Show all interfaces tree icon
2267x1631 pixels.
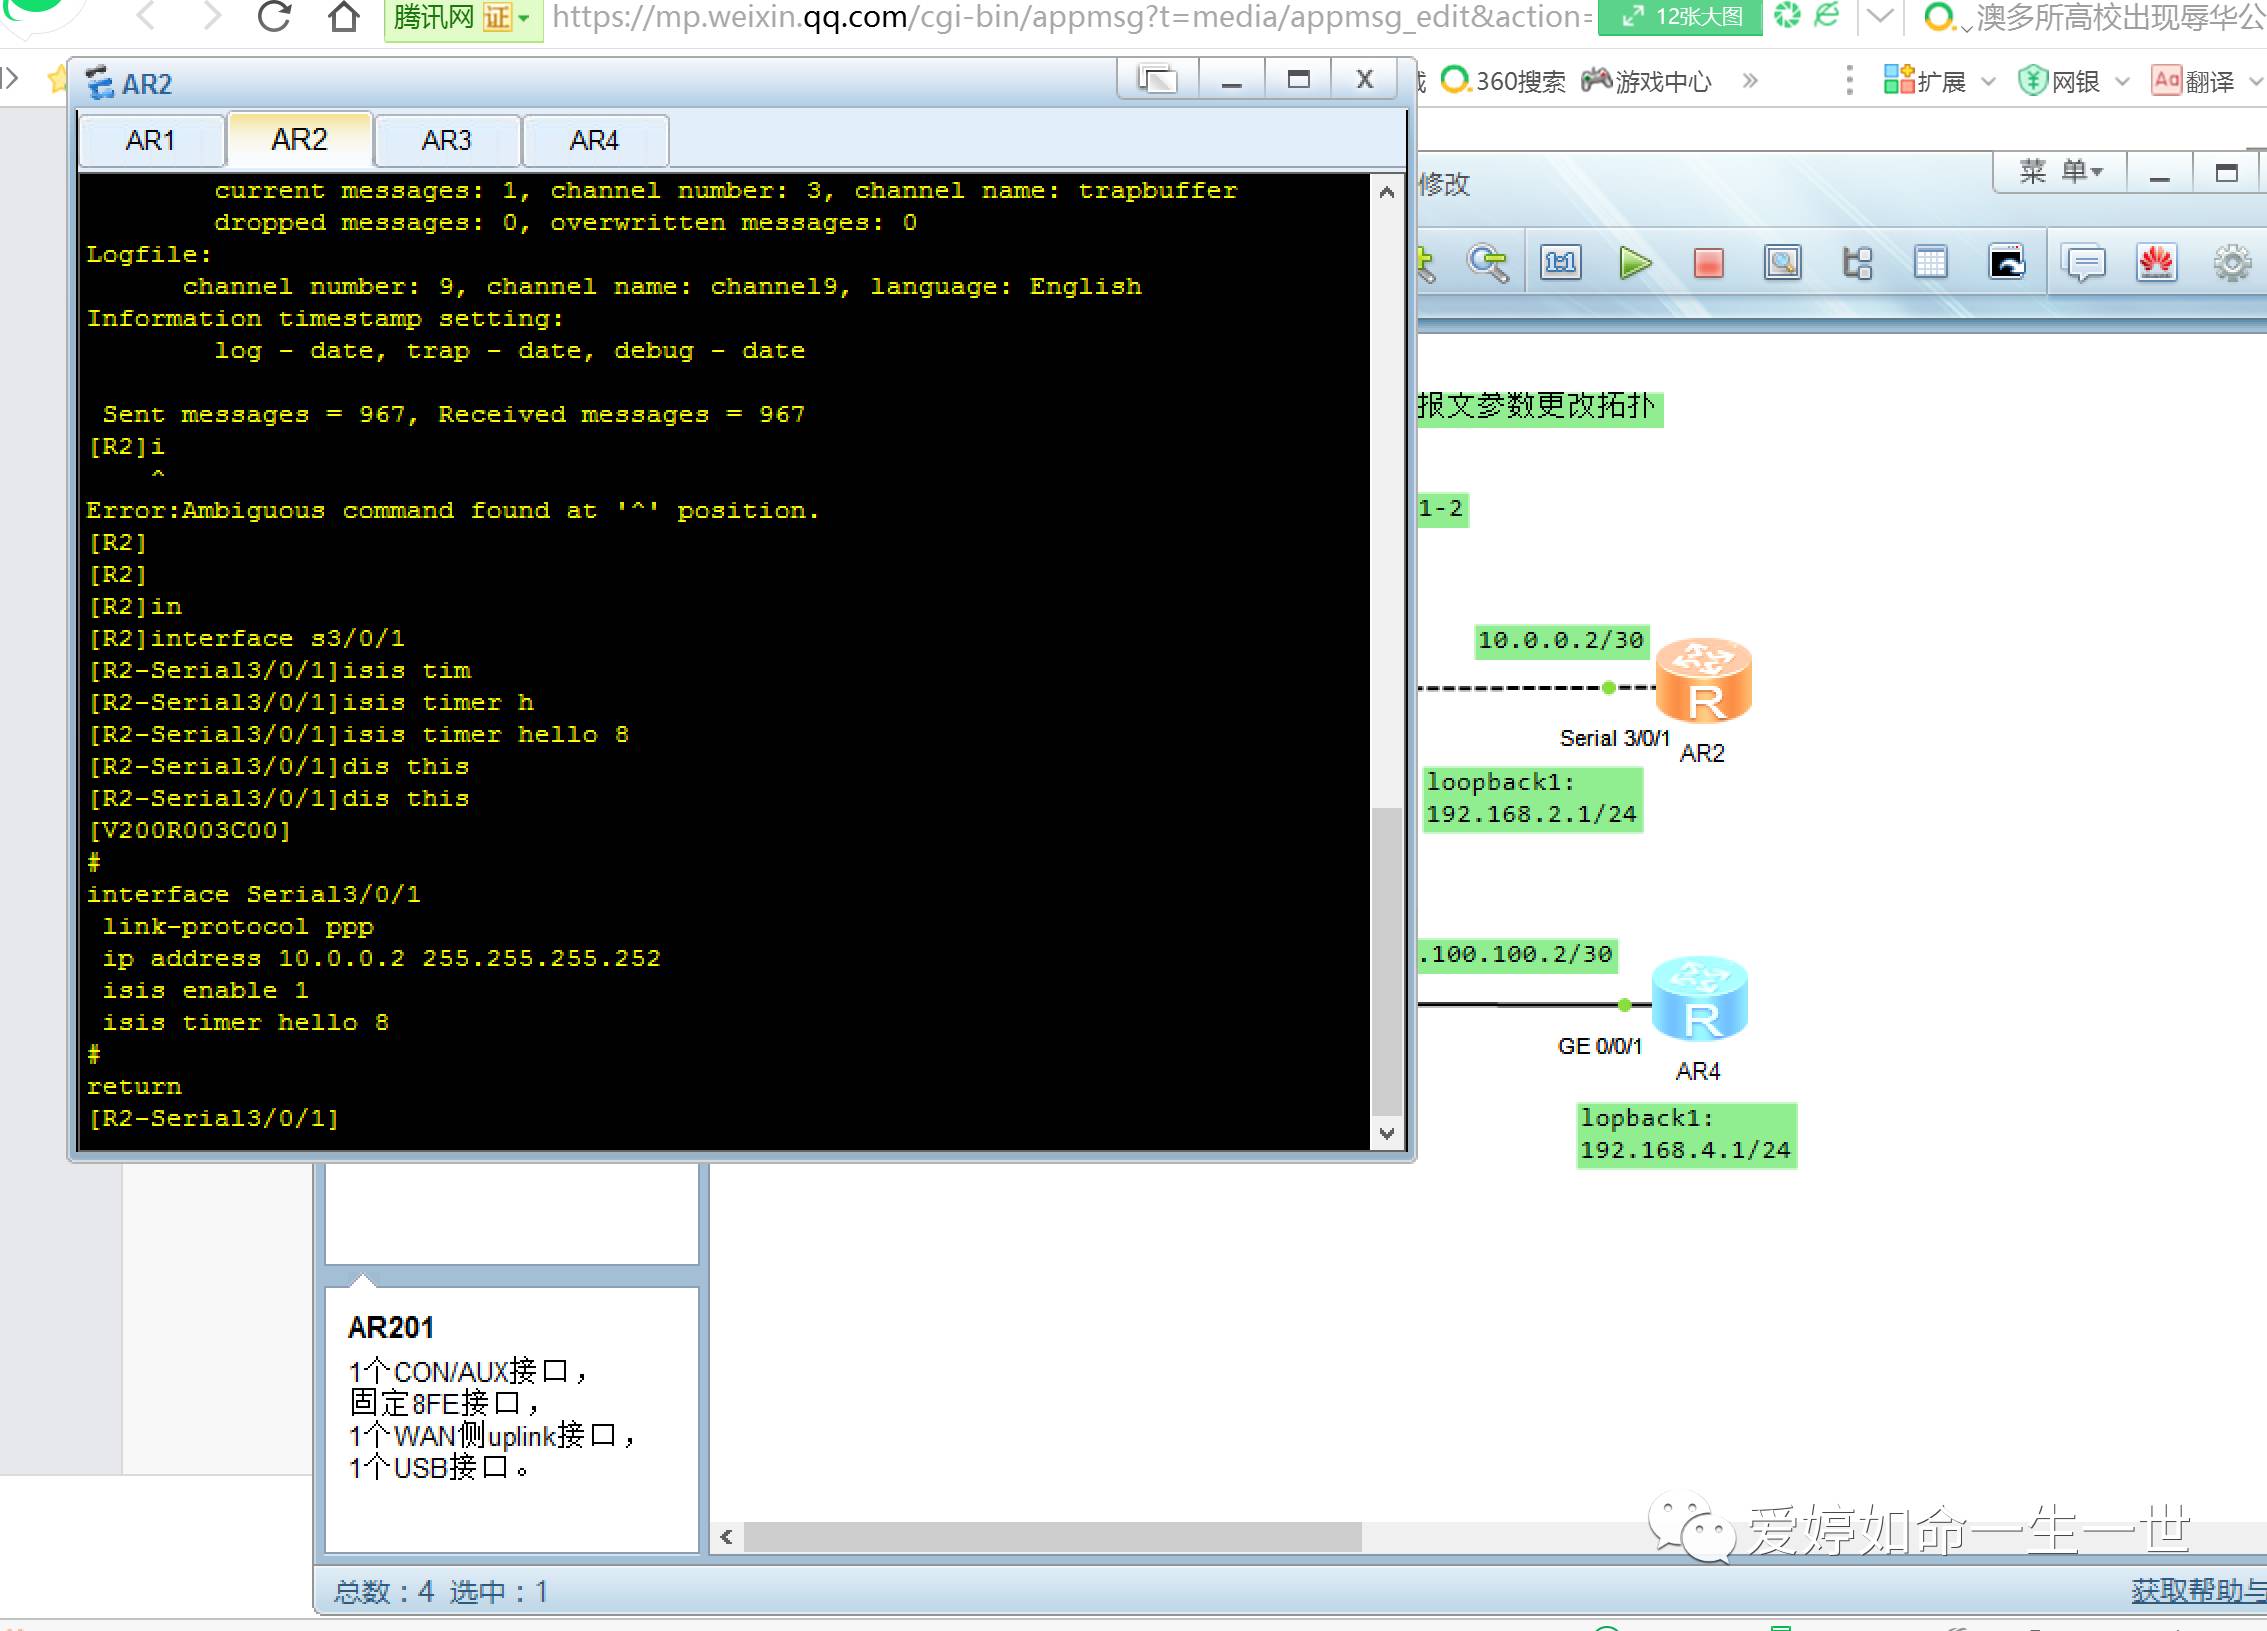coord(1857,264)
